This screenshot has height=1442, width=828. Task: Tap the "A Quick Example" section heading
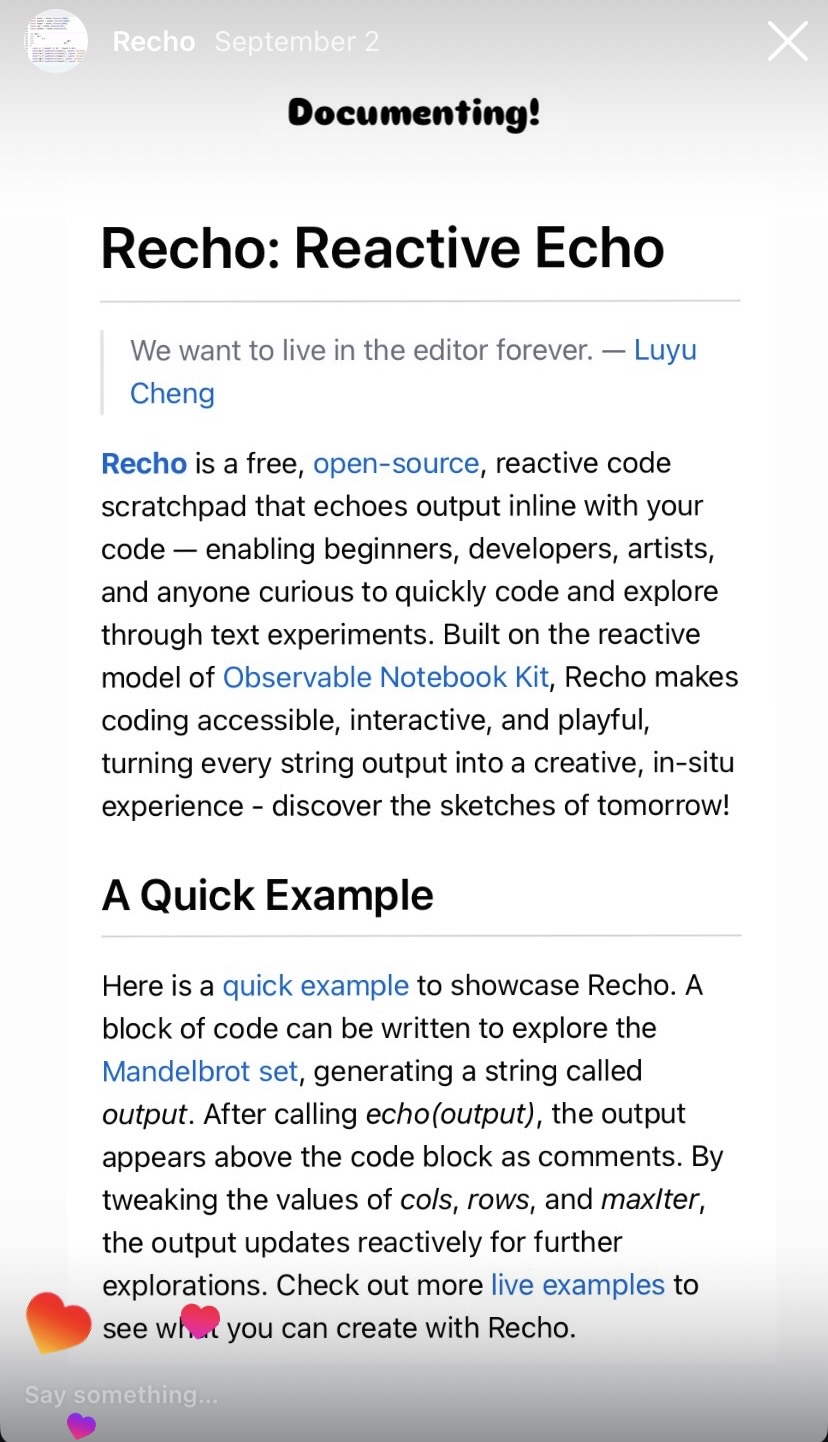(x=268, y=895)
